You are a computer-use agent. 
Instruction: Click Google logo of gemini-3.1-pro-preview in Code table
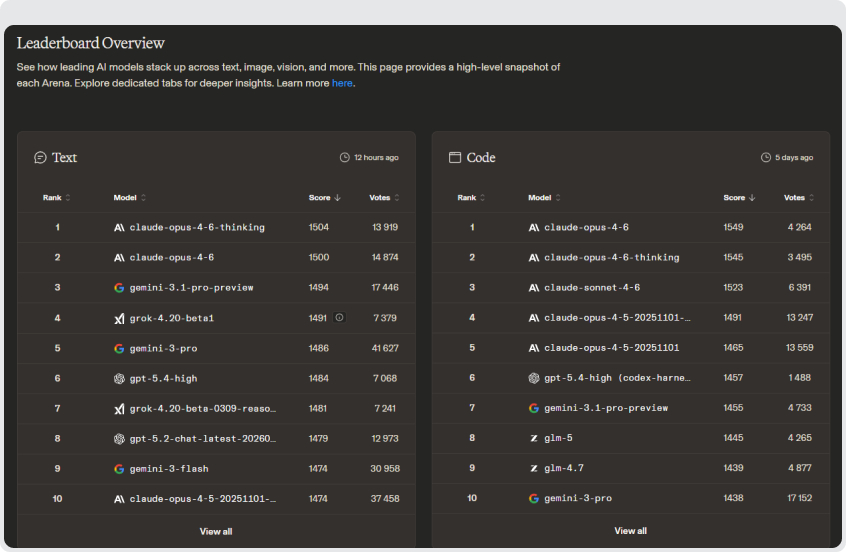(534, 408)
